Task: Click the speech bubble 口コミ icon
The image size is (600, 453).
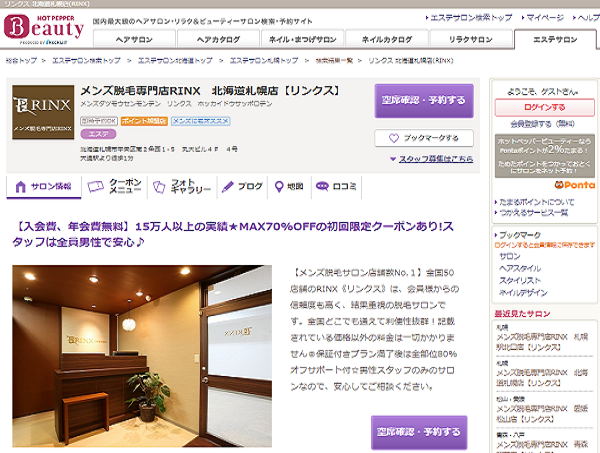Action: (322, 186)
